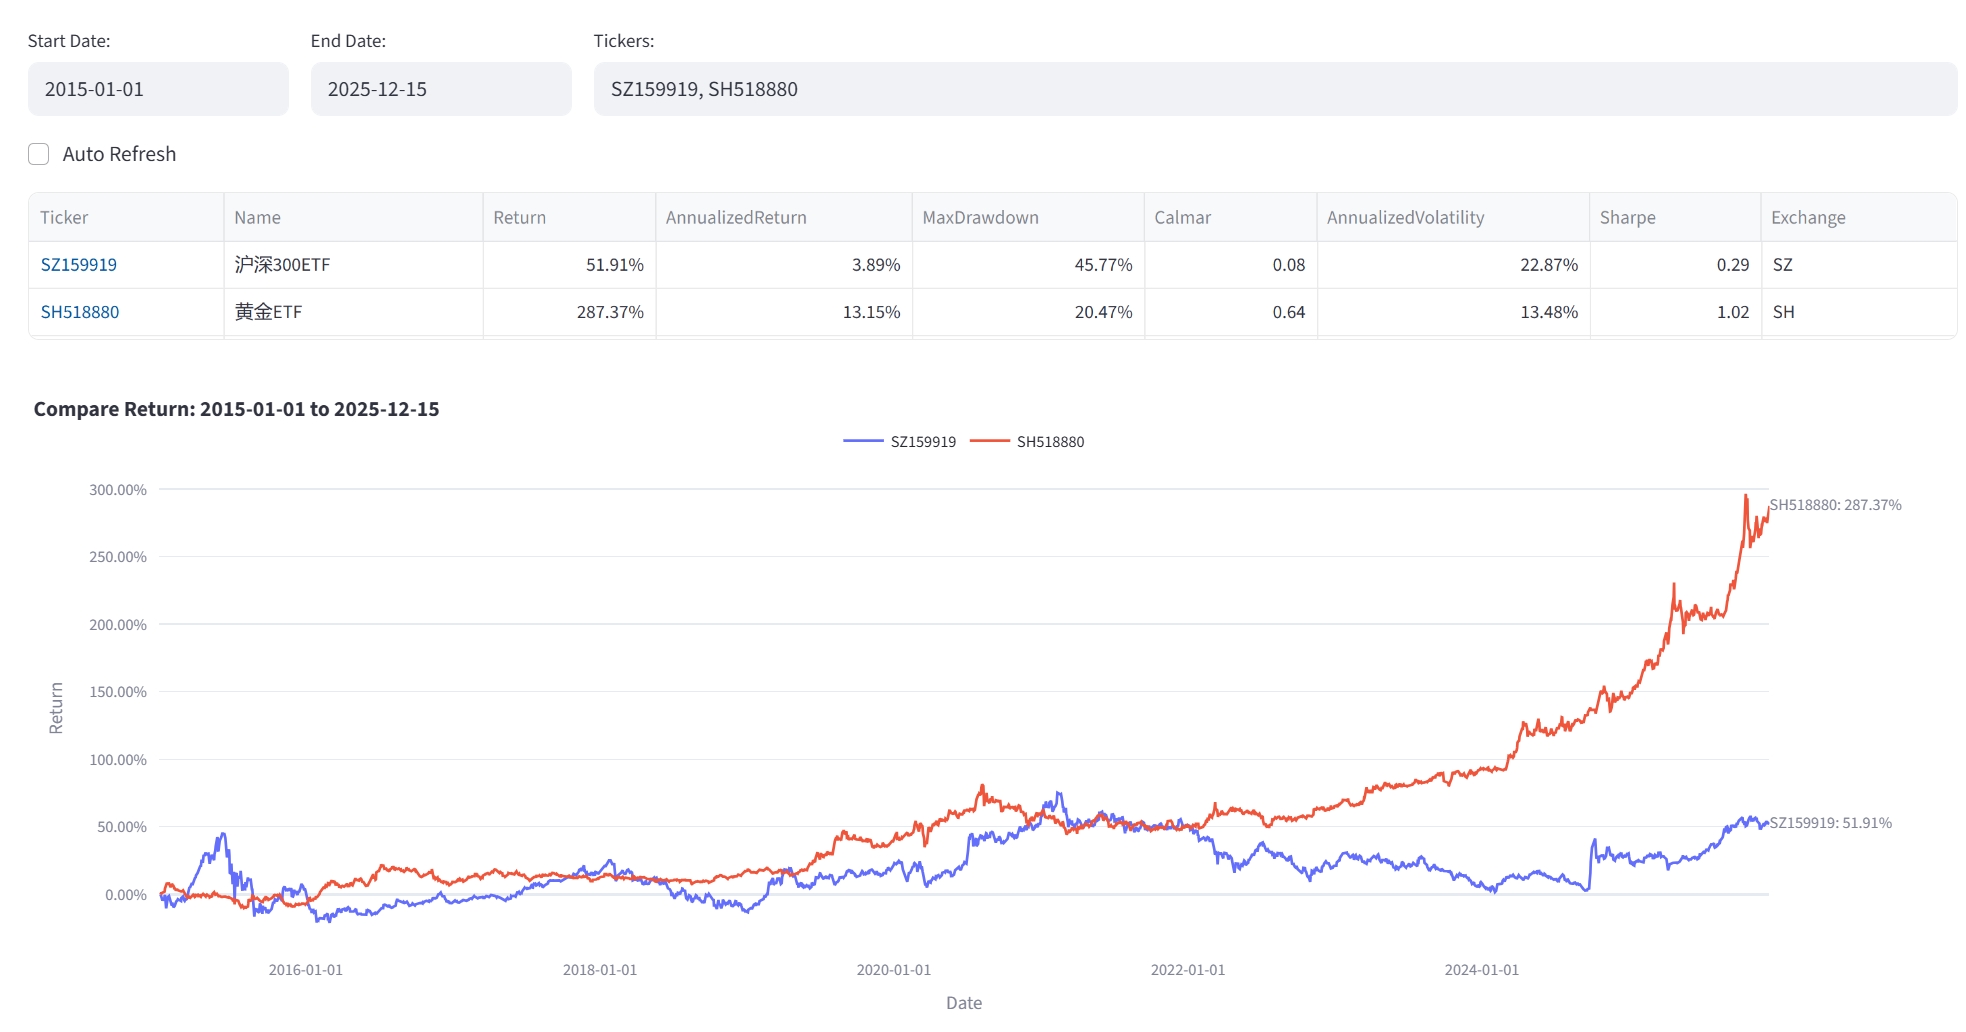Click the Calmar column header
This screenshot has height=1032, width=1966.
click(x=1182, y=218)
